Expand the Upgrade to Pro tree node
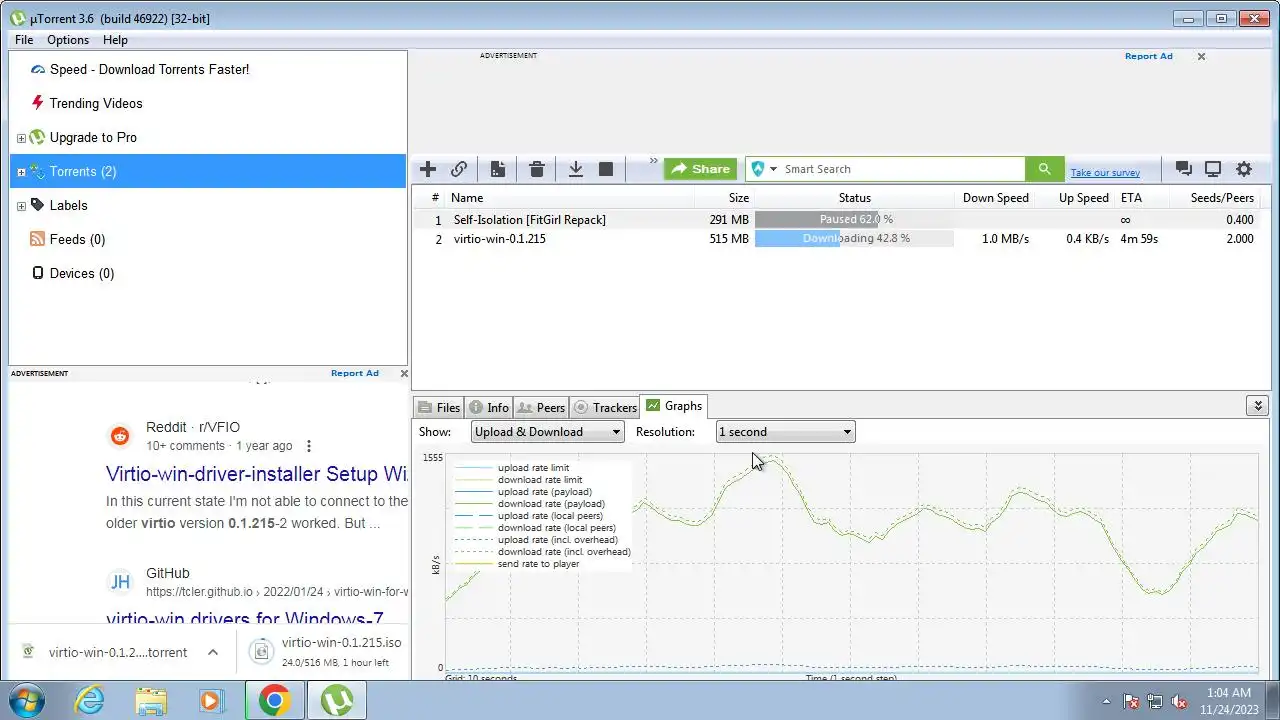The image size is (1280, 720). (21, 138)
